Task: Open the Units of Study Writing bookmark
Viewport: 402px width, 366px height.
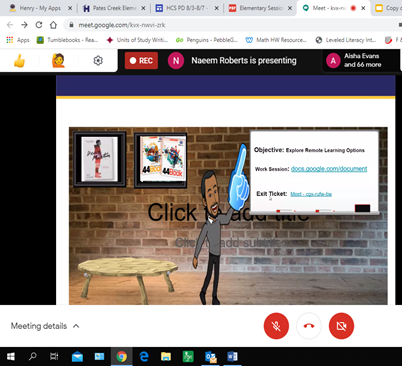Action: 137,40
